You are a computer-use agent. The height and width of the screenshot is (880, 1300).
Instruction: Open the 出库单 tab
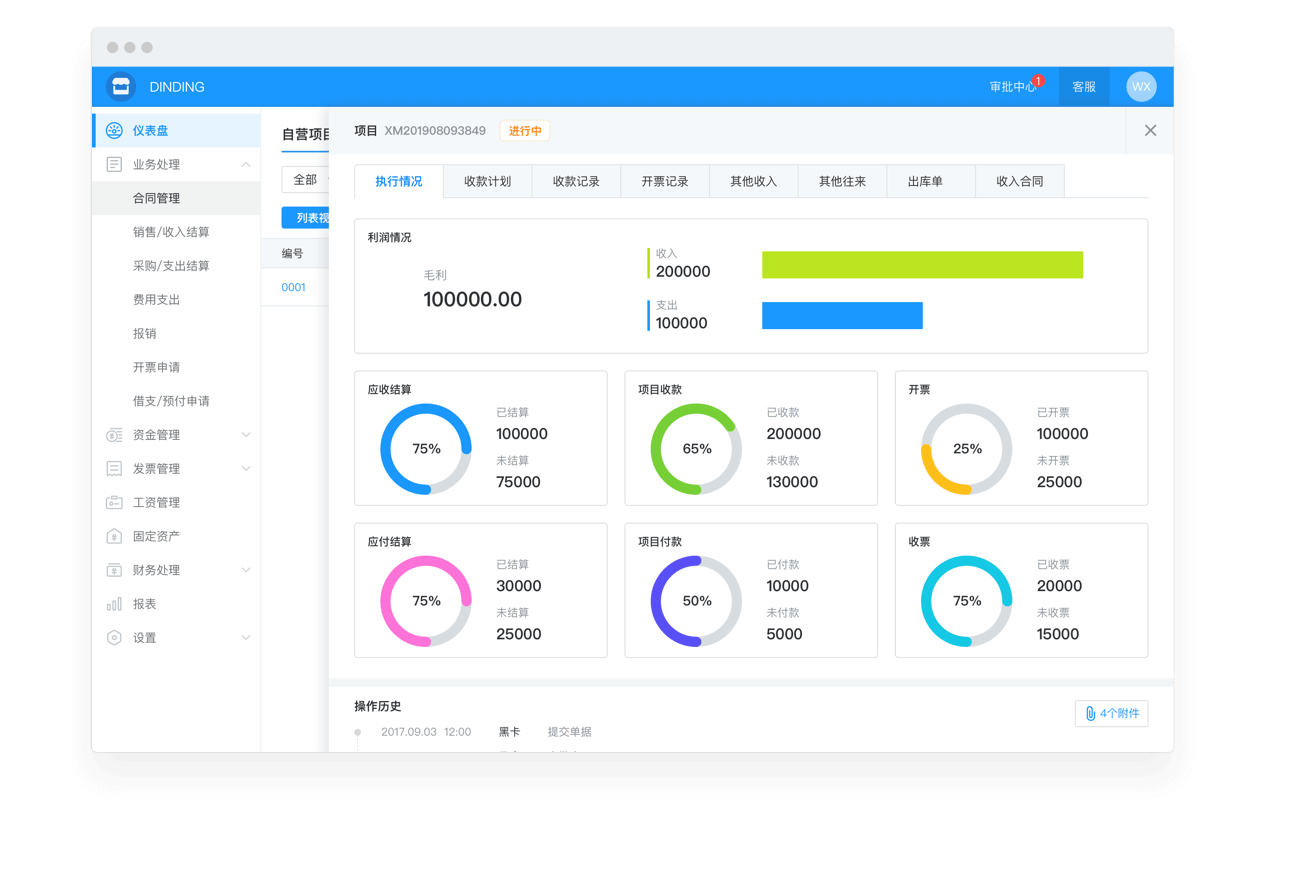[x=925, y=181]
